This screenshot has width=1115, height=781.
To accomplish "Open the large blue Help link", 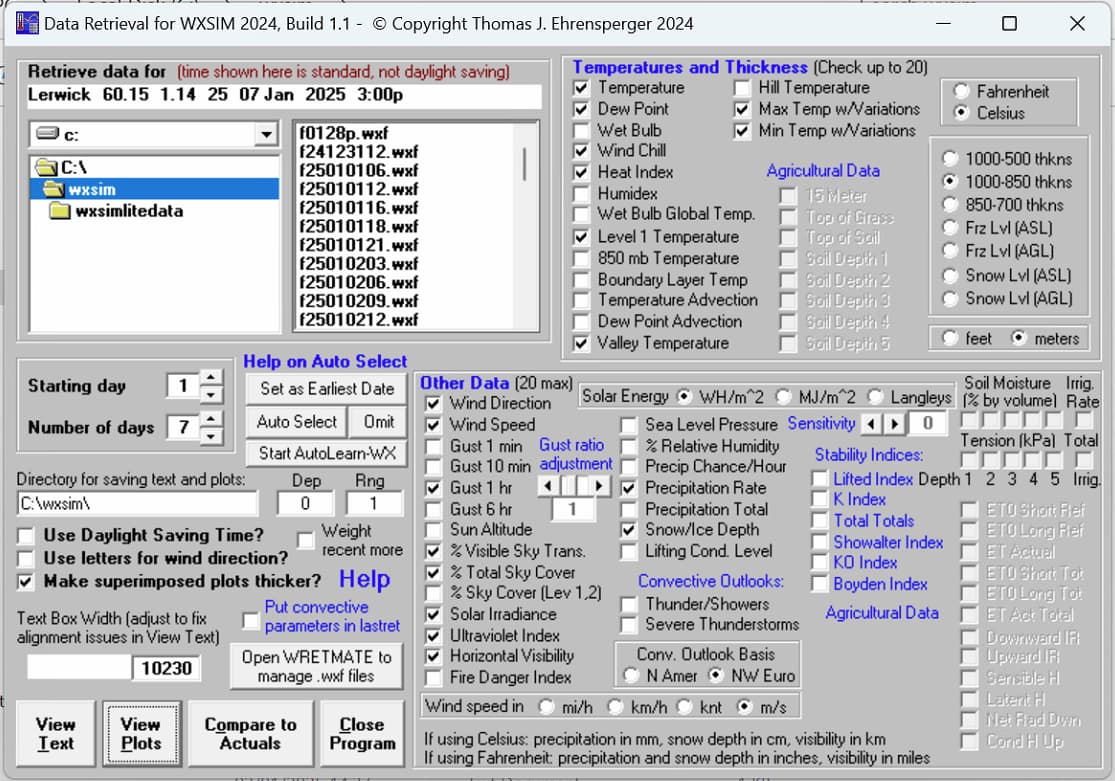I will (364, 579).
